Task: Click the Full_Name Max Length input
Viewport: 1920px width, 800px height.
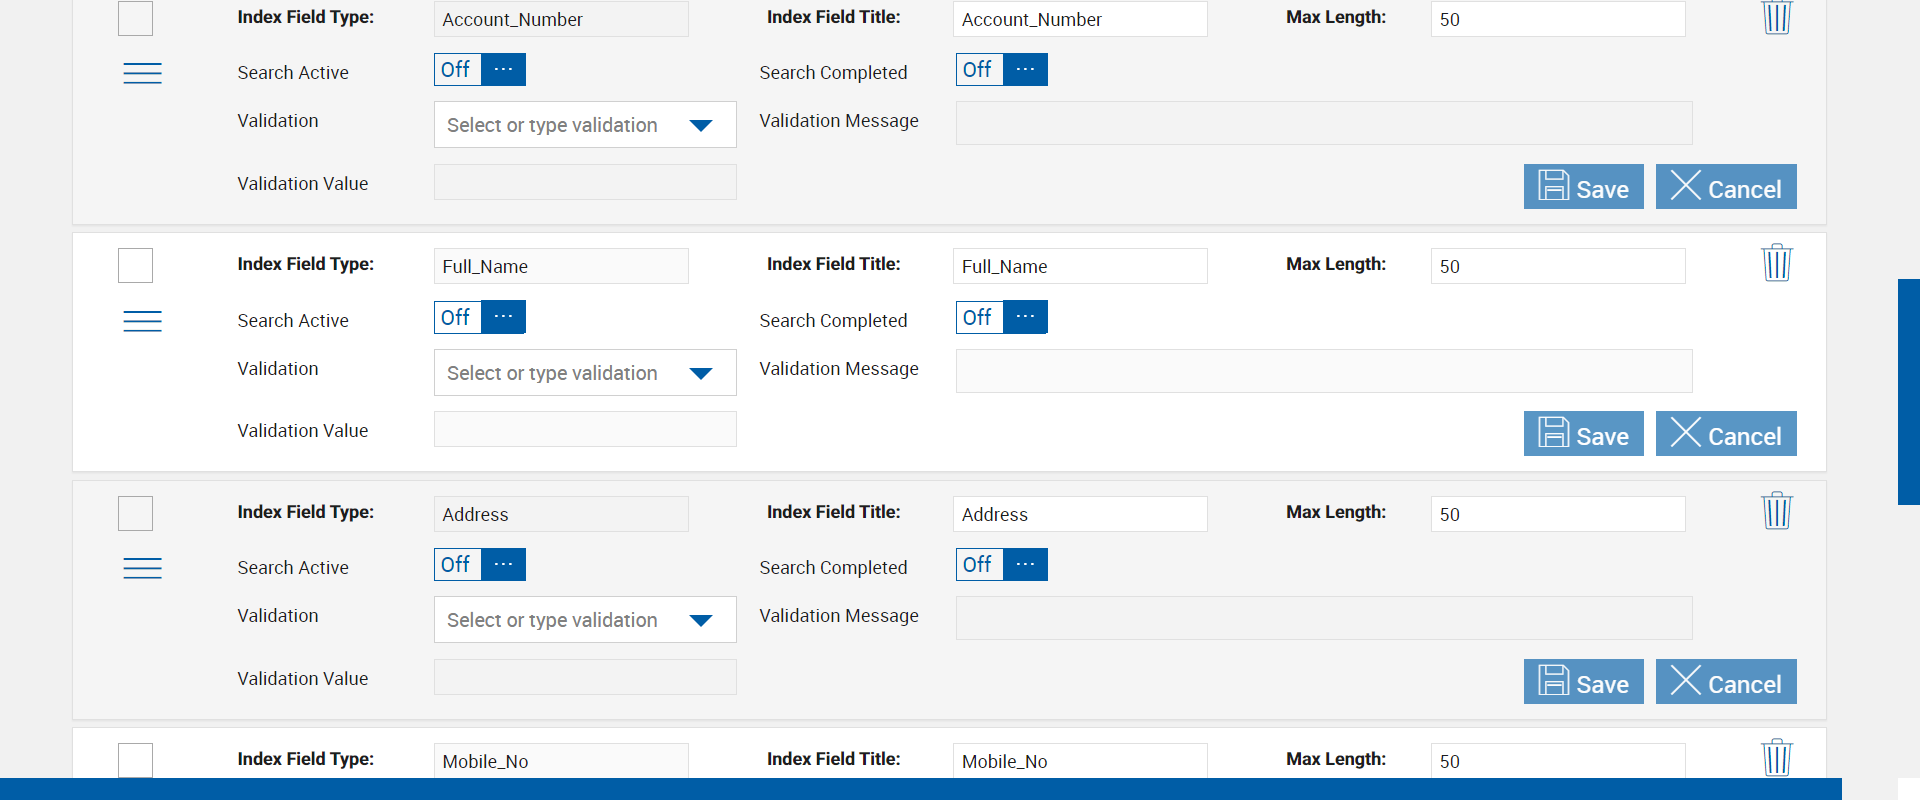Action: click(x=1557, y=266)
